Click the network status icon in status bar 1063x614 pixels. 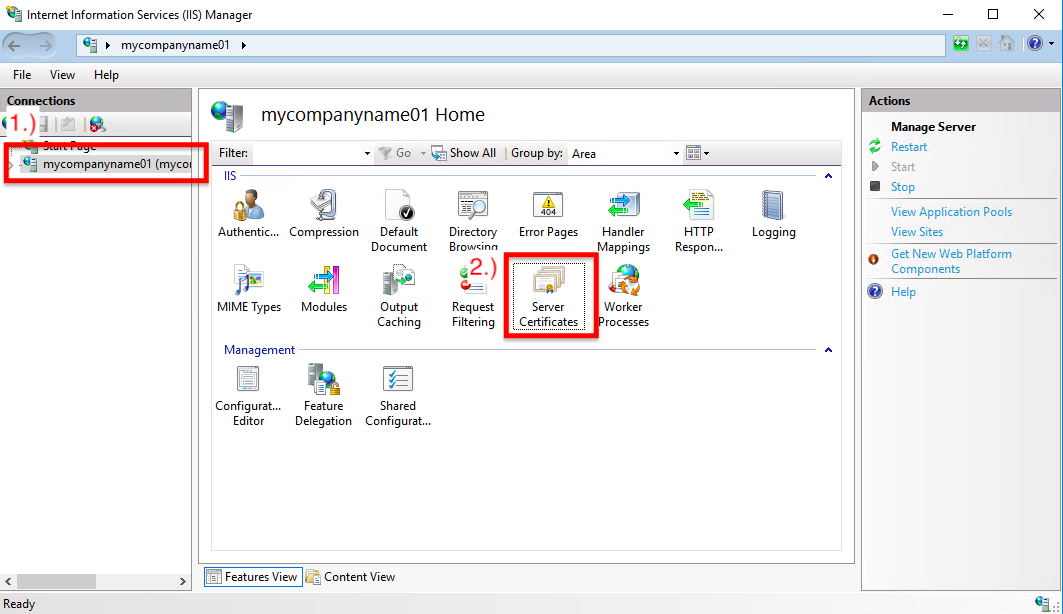[x=1042, y=602]
